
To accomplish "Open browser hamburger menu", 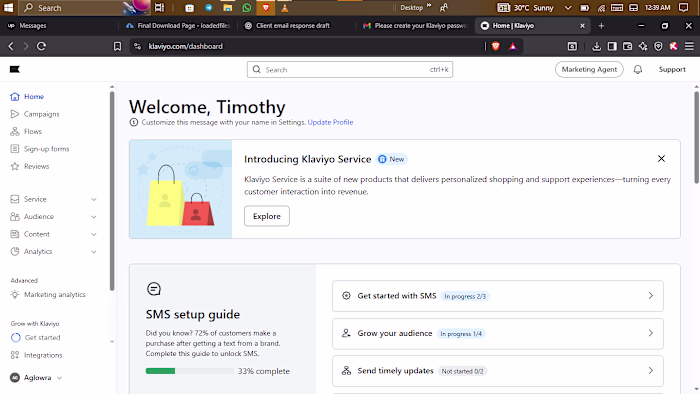I will (x=689, y=46).
